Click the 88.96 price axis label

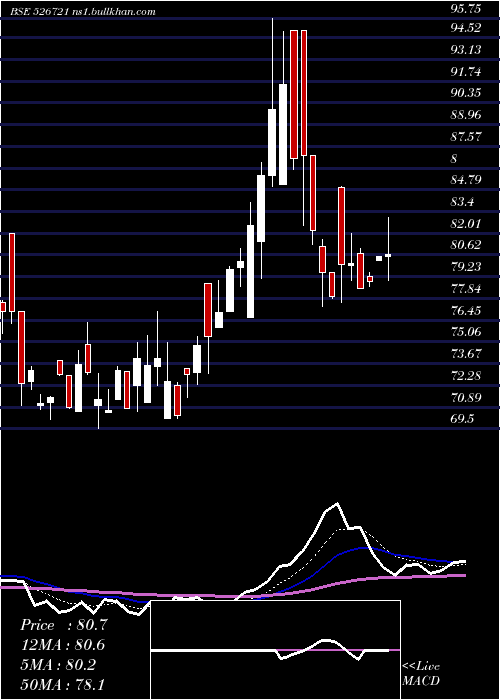466,115
